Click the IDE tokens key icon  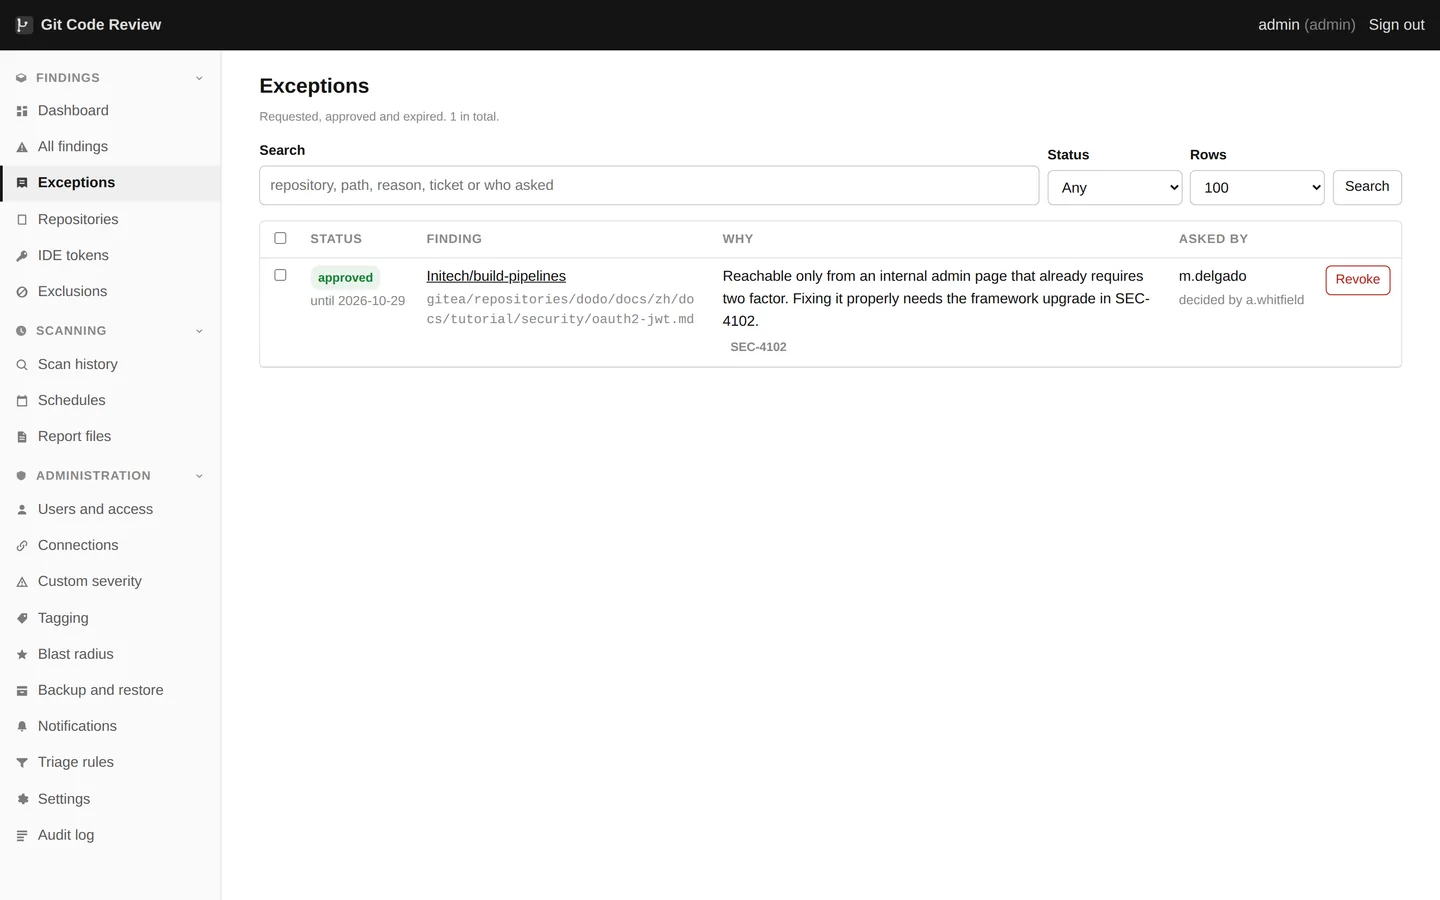click(x=22, y=256)
